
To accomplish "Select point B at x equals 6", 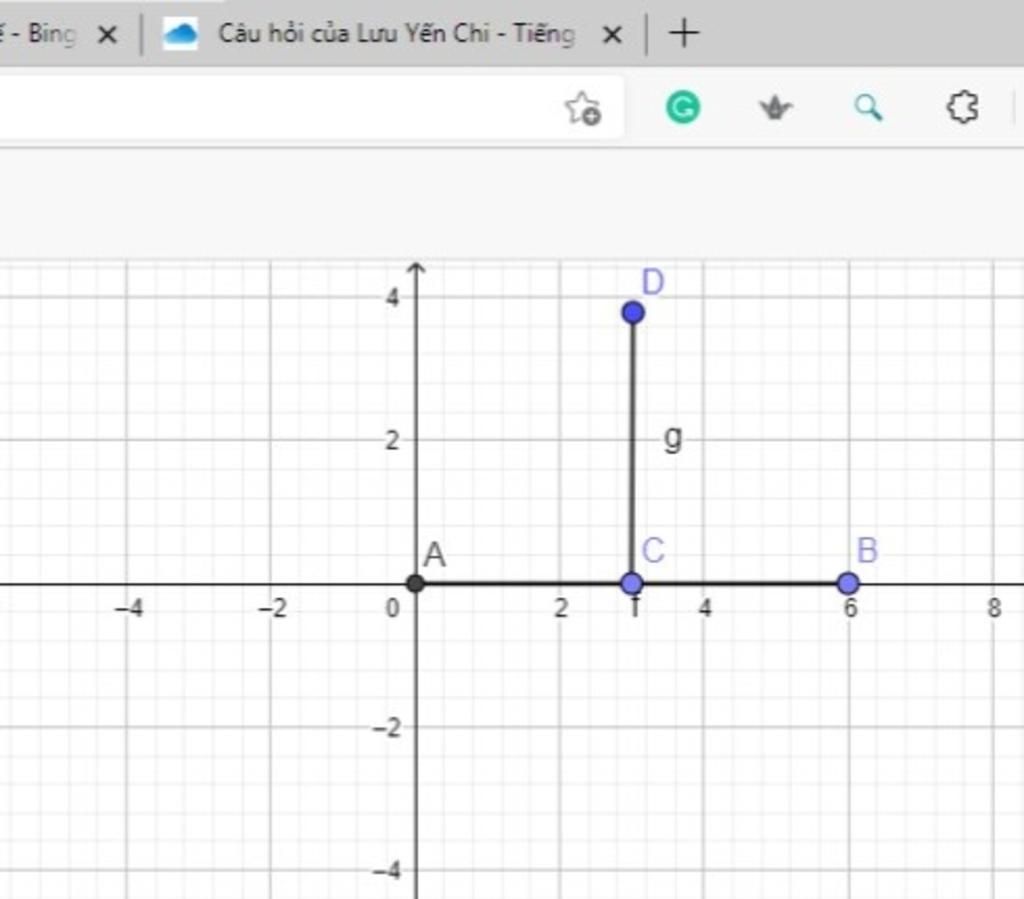I will click(x=848, y=583).
